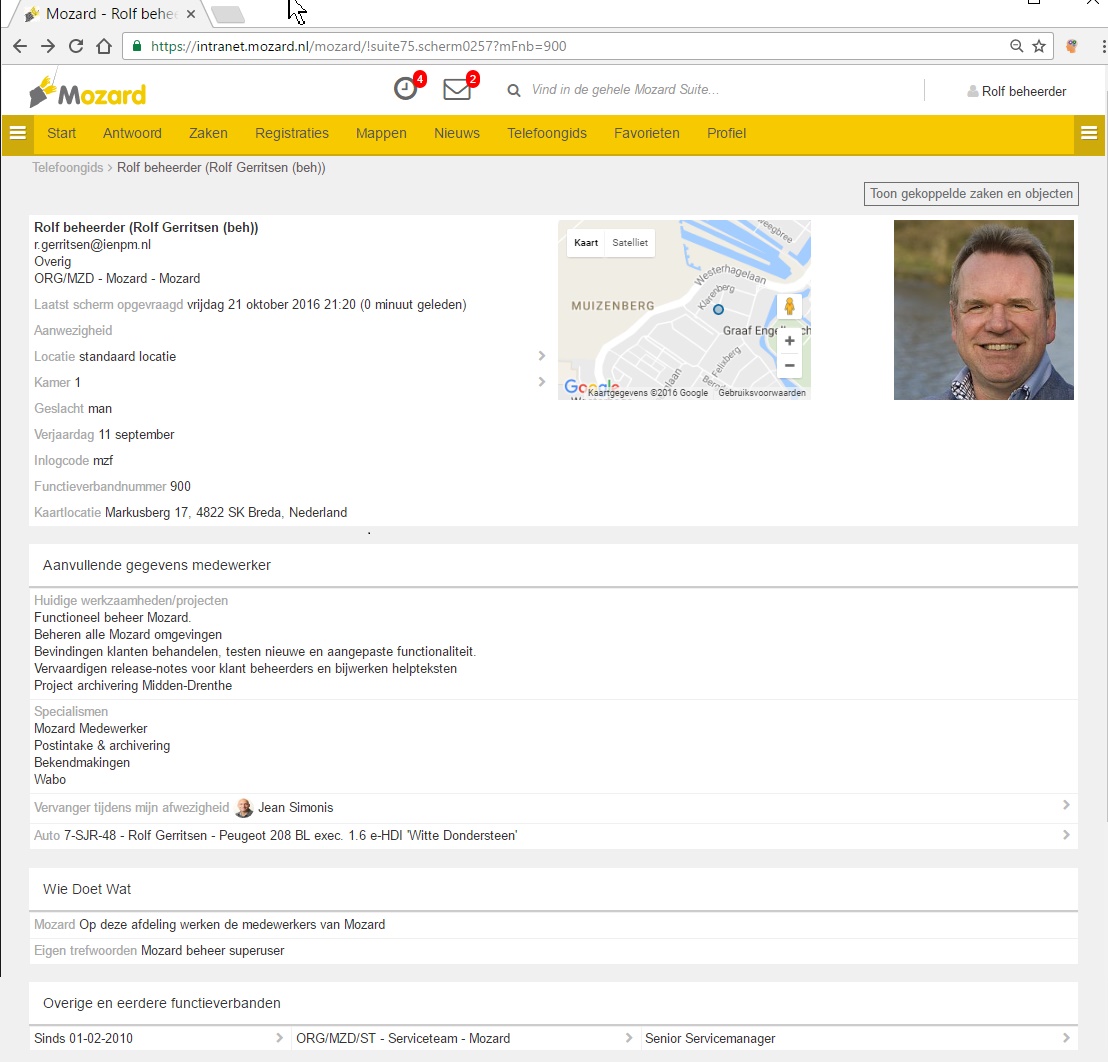Screen dimensions: 1108x1062
Task: Expand the Auto 7-SJR-48 row chevron
Action: pos(1066,835)
